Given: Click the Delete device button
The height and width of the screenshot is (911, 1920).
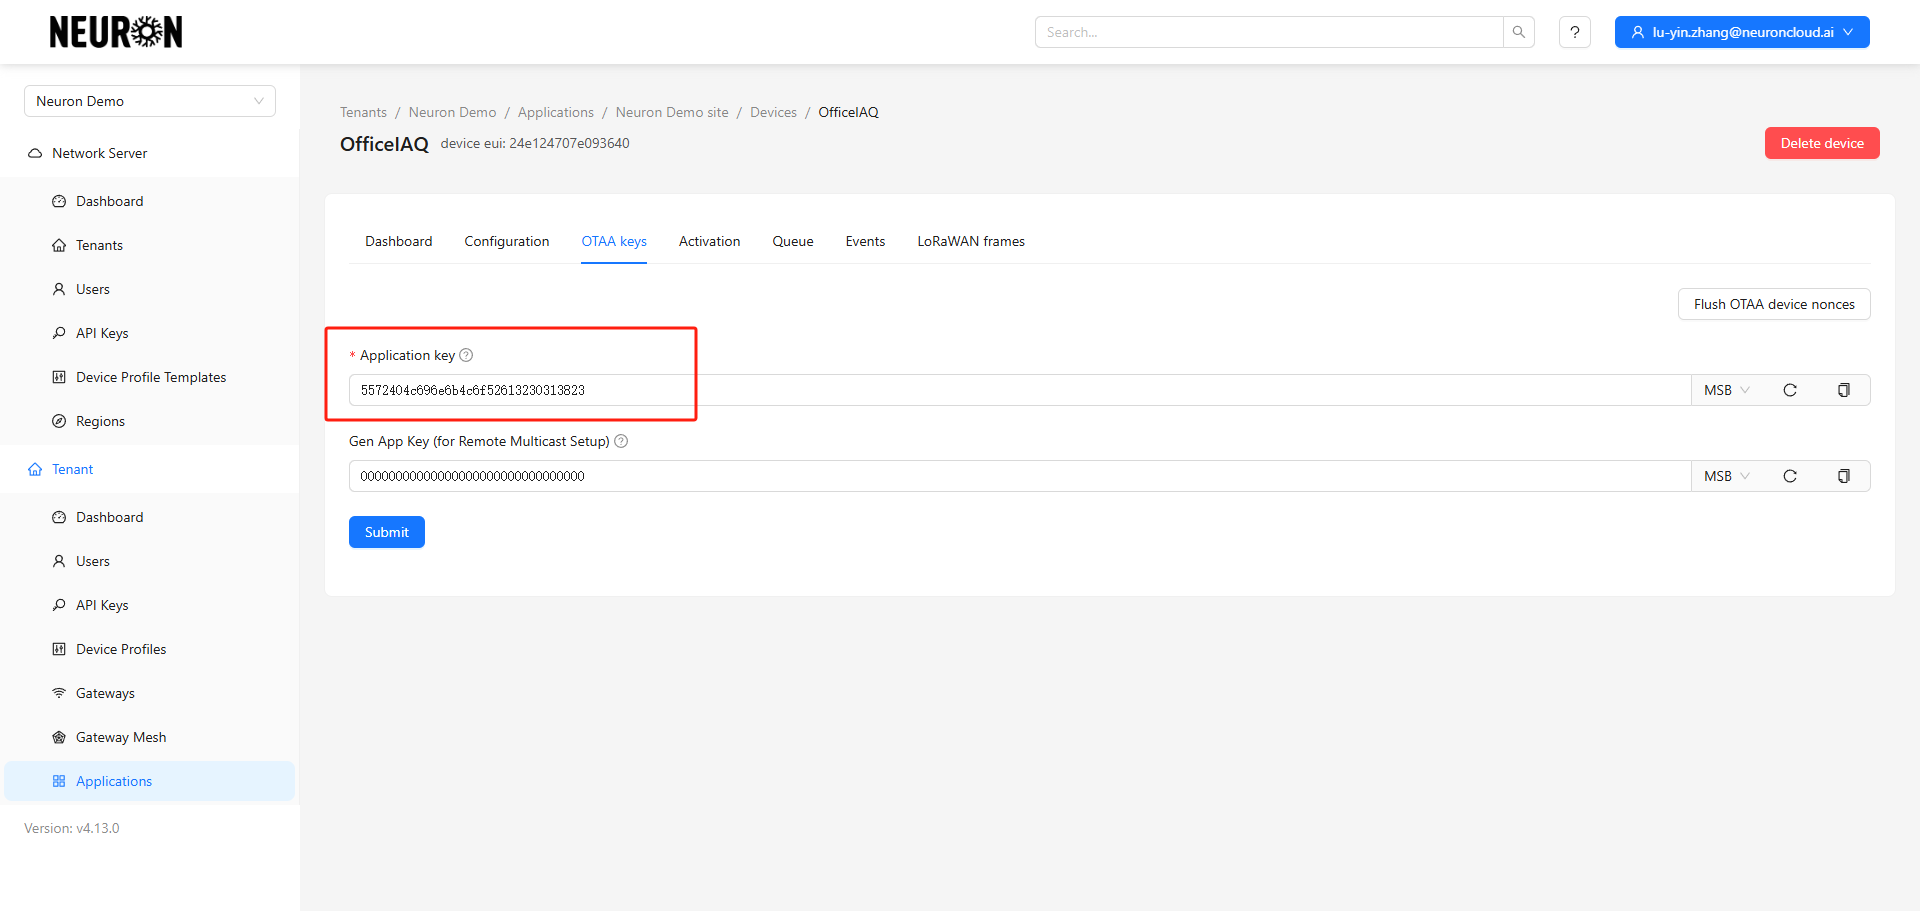Looking at the screenshot, I should [x=1822, y=143].
